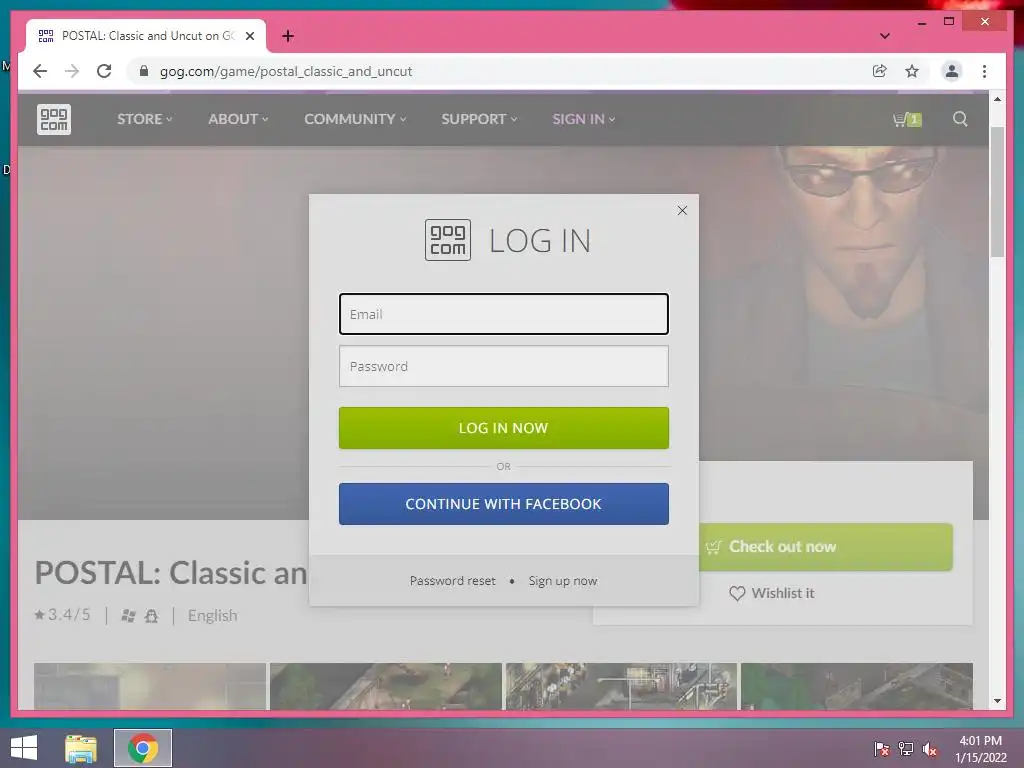Viewport: 1024px width, 768px height.
Task: Click LOG IN NOW button
Action: click(x=504, y=428)
